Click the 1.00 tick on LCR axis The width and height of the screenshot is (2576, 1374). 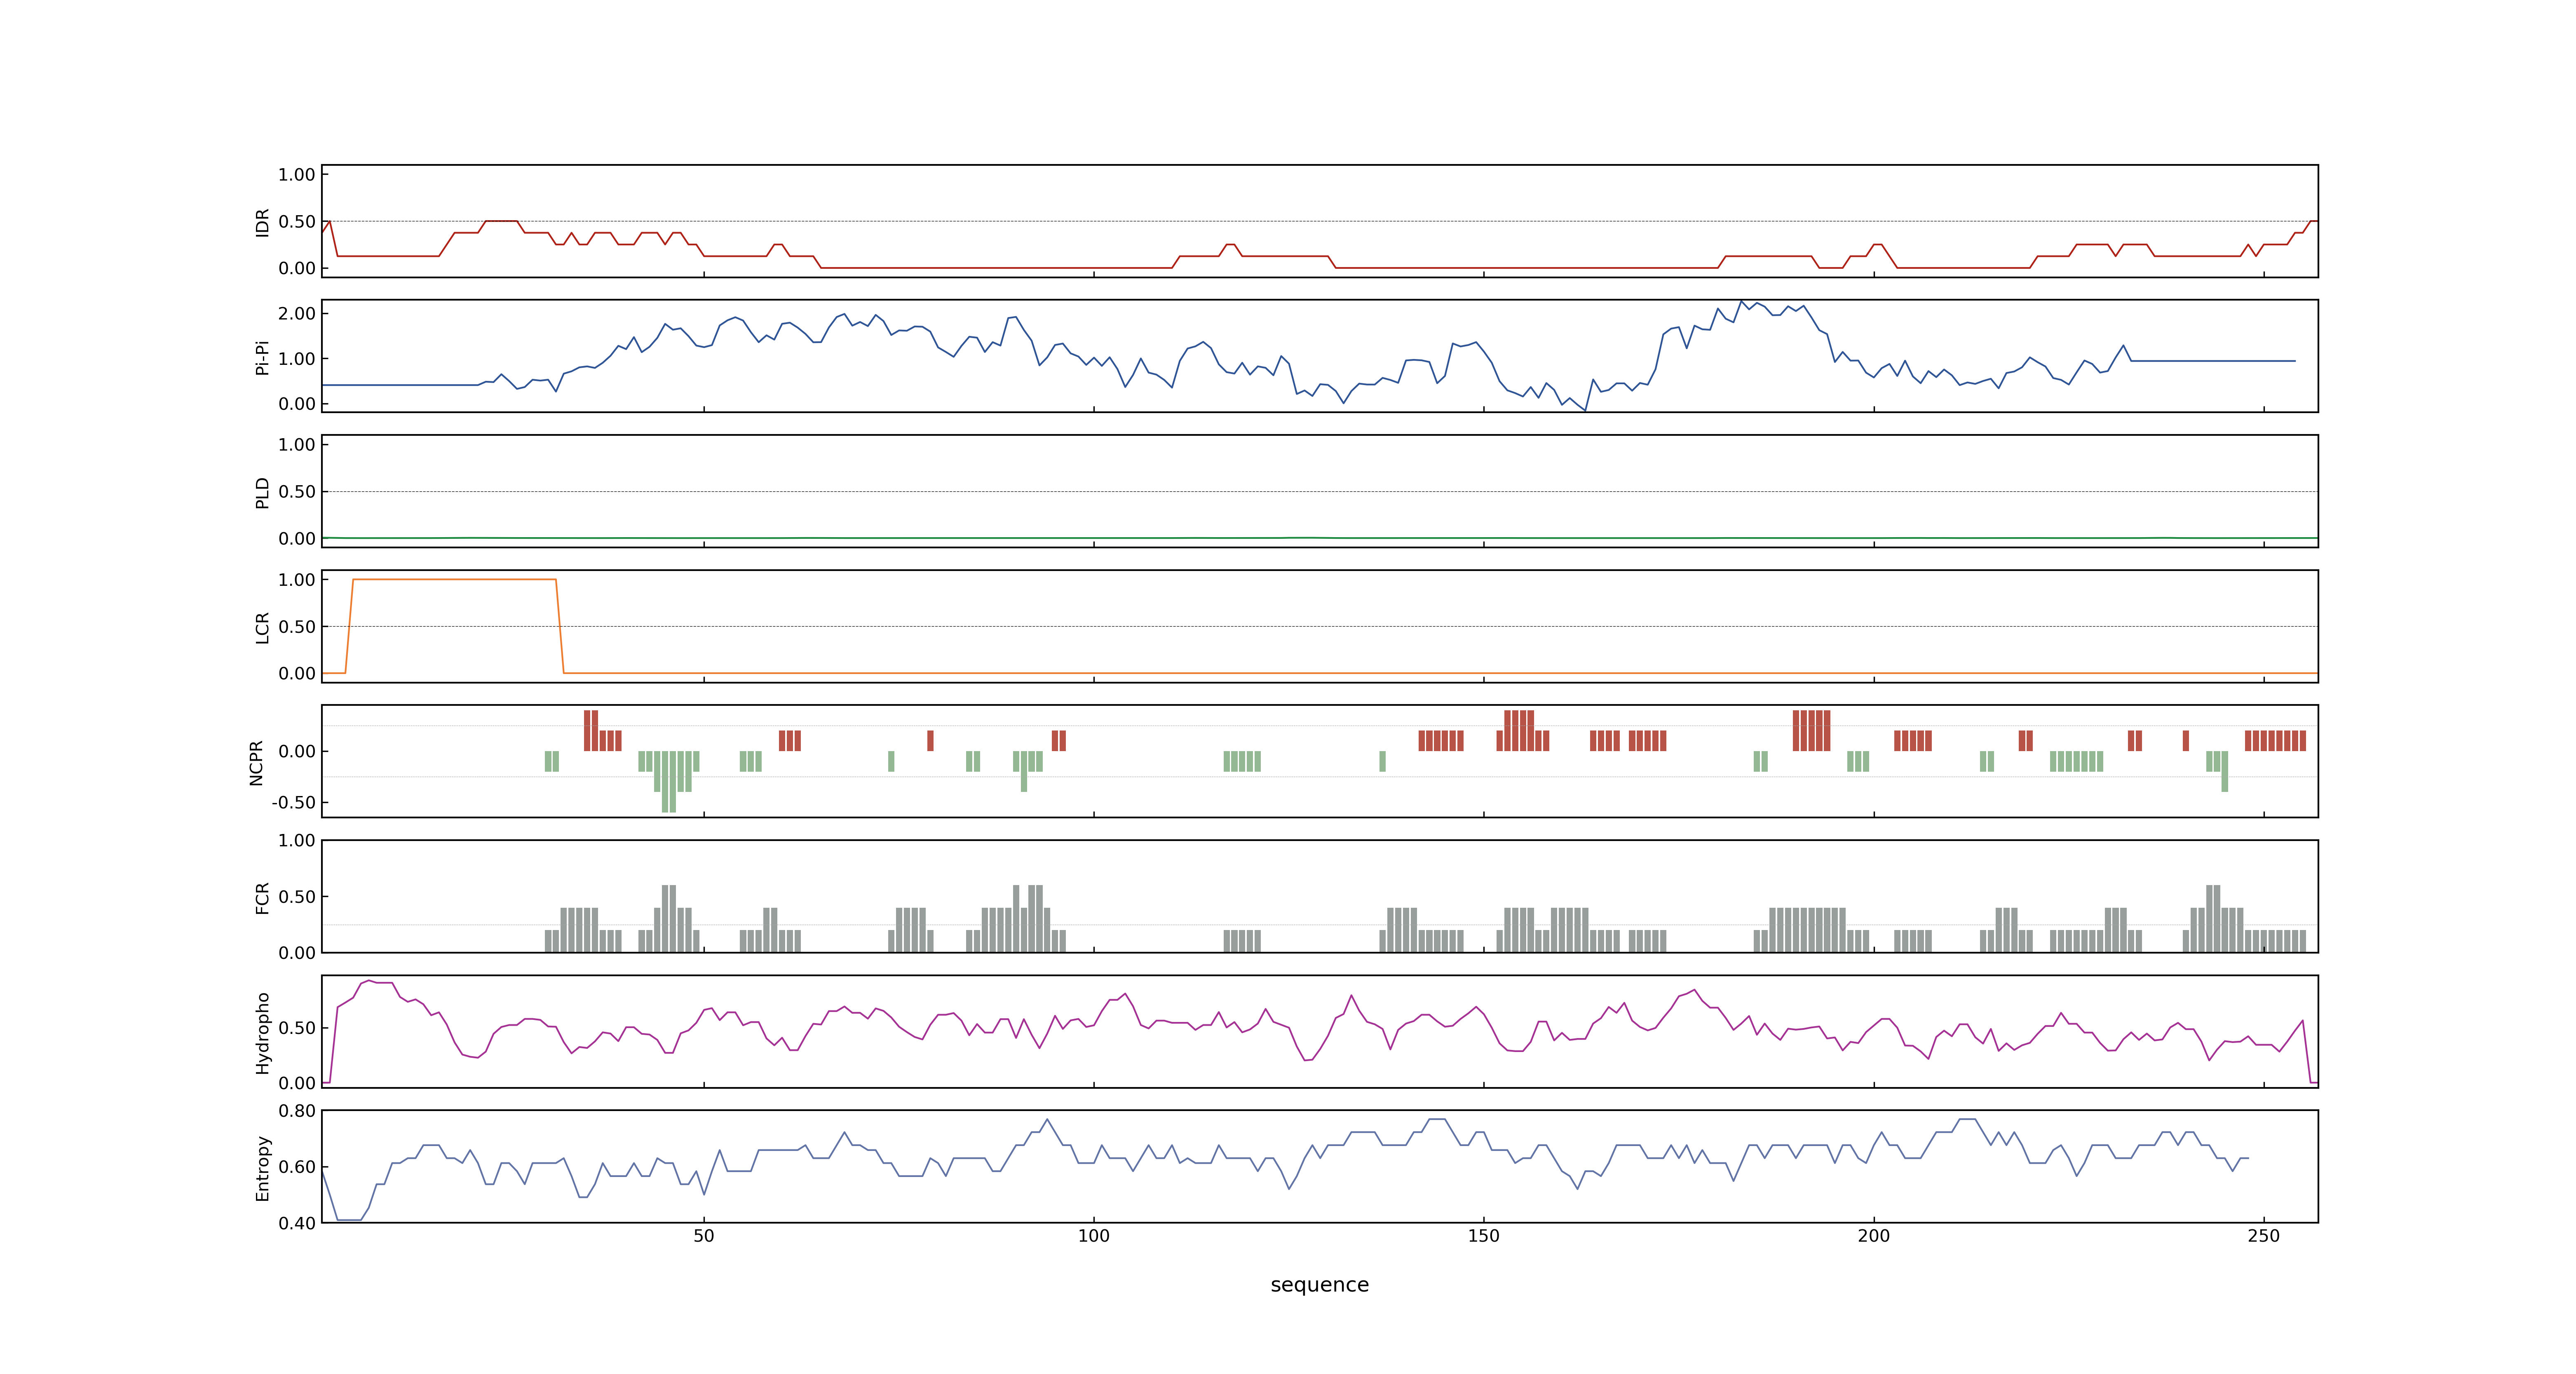[297, 579]
